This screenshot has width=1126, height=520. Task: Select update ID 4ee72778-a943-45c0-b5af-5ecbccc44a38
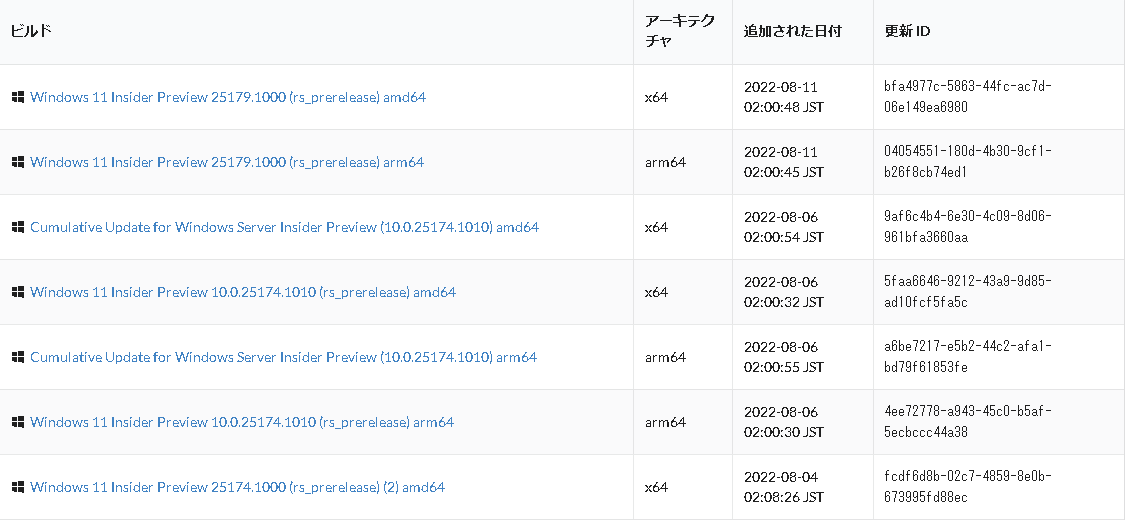pyautogui.click(x=968, y=422)
